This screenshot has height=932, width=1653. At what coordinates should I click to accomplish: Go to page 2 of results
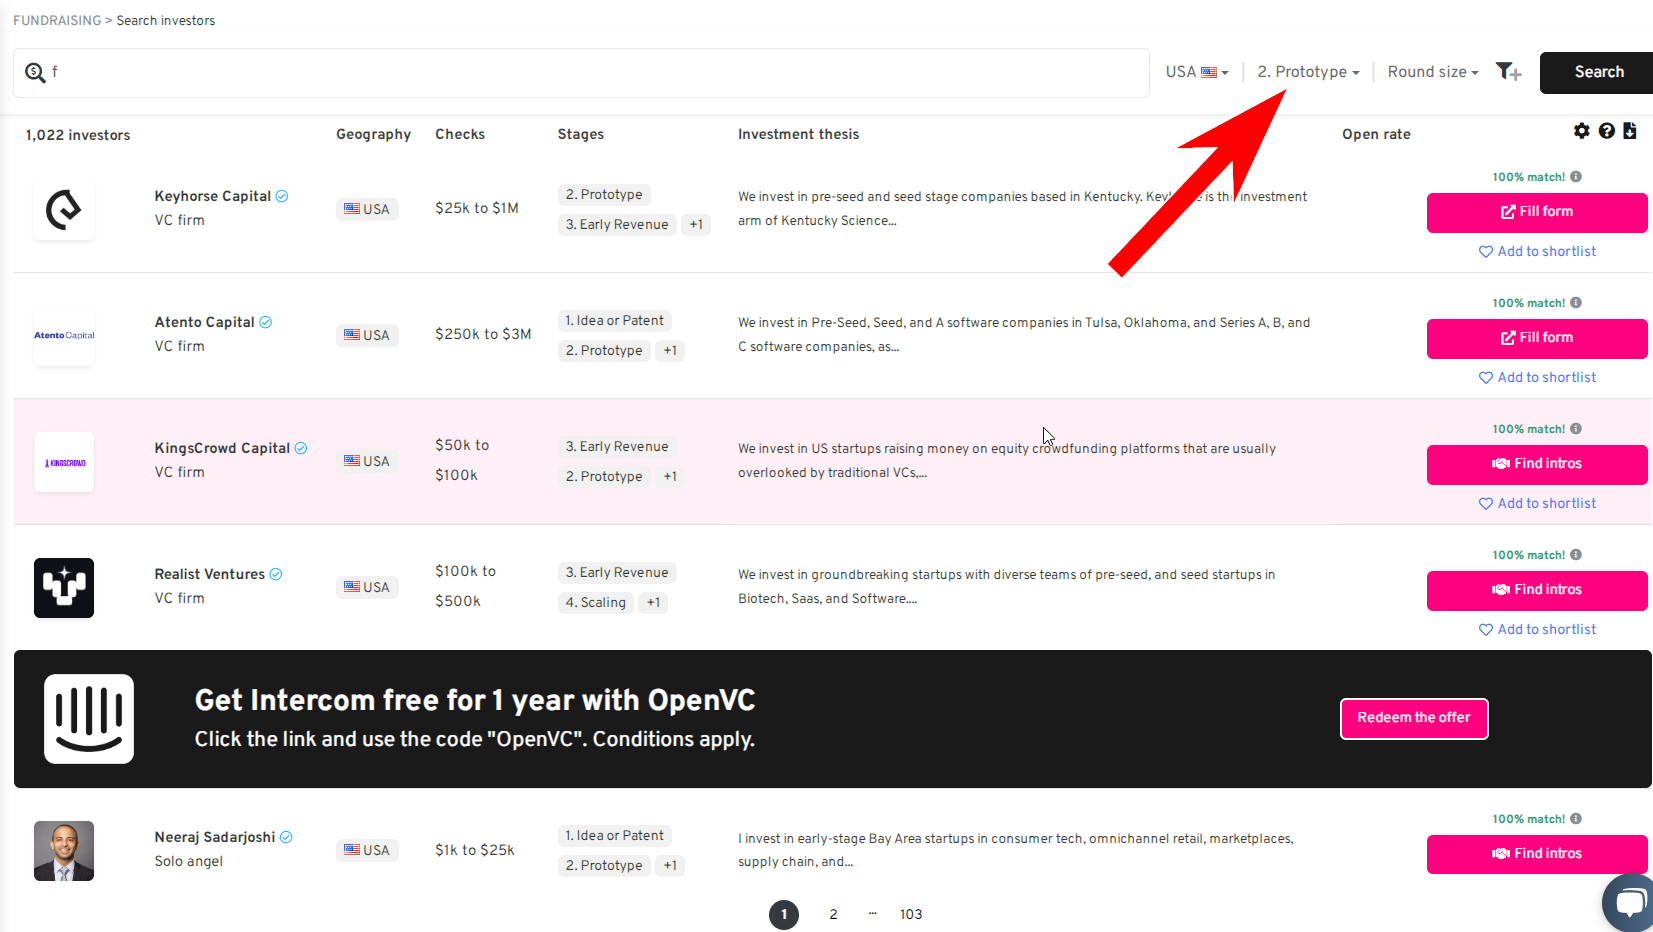(833, 914)
